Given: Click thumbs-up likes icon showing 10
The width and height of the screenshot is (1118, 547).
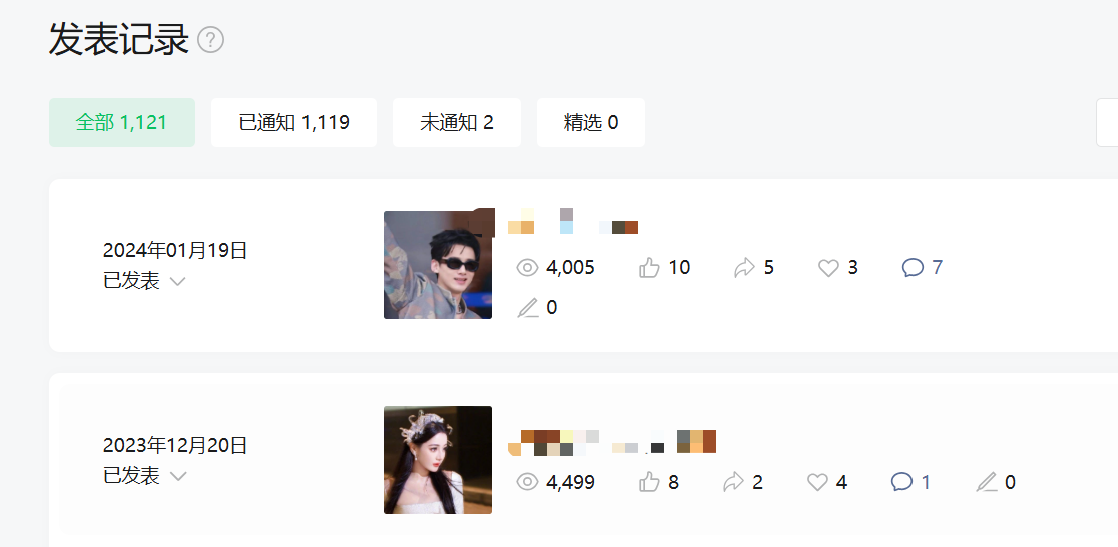Looking at the screenshot, I should click(650, 268).
